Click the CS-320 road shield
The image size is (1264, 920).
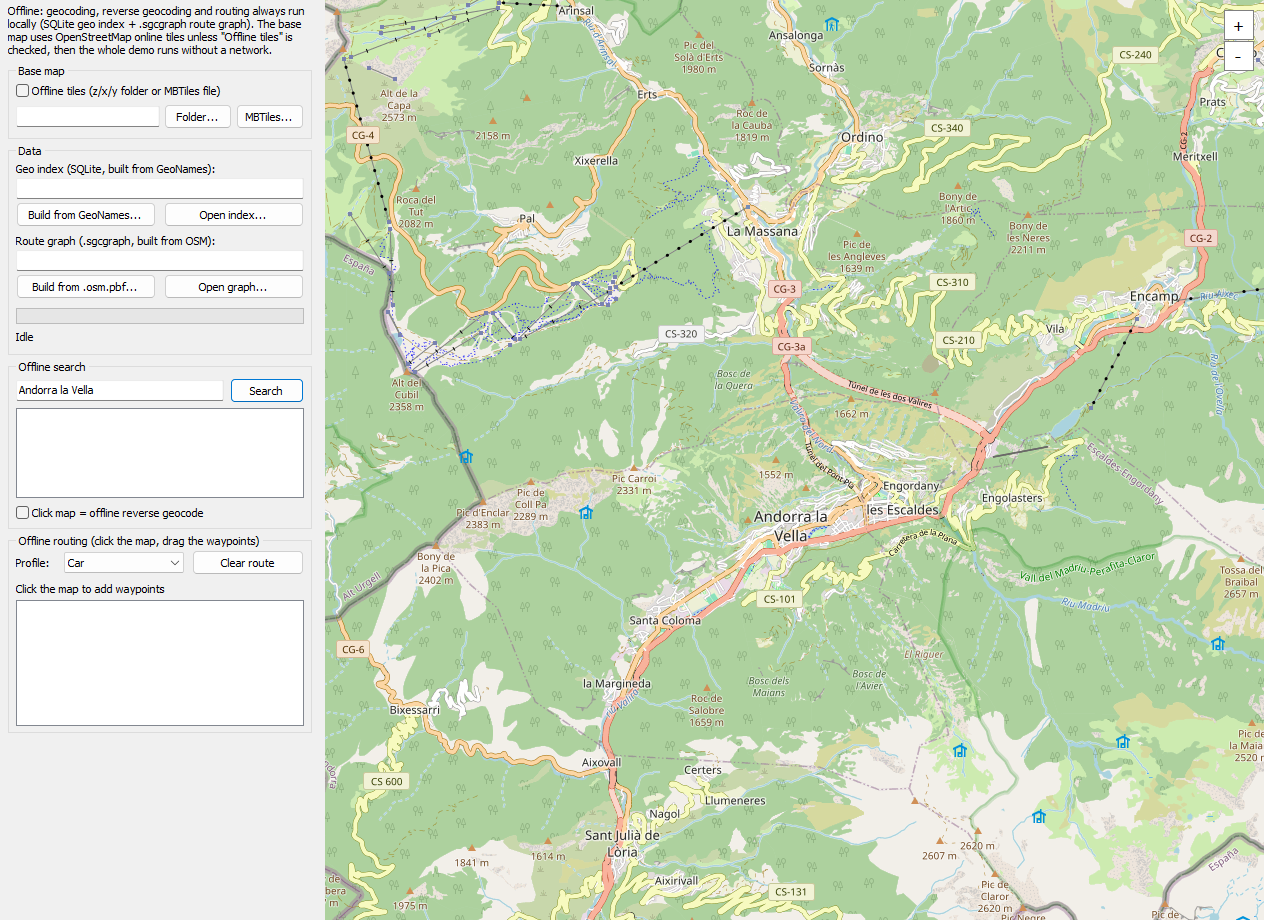[680, 334]
